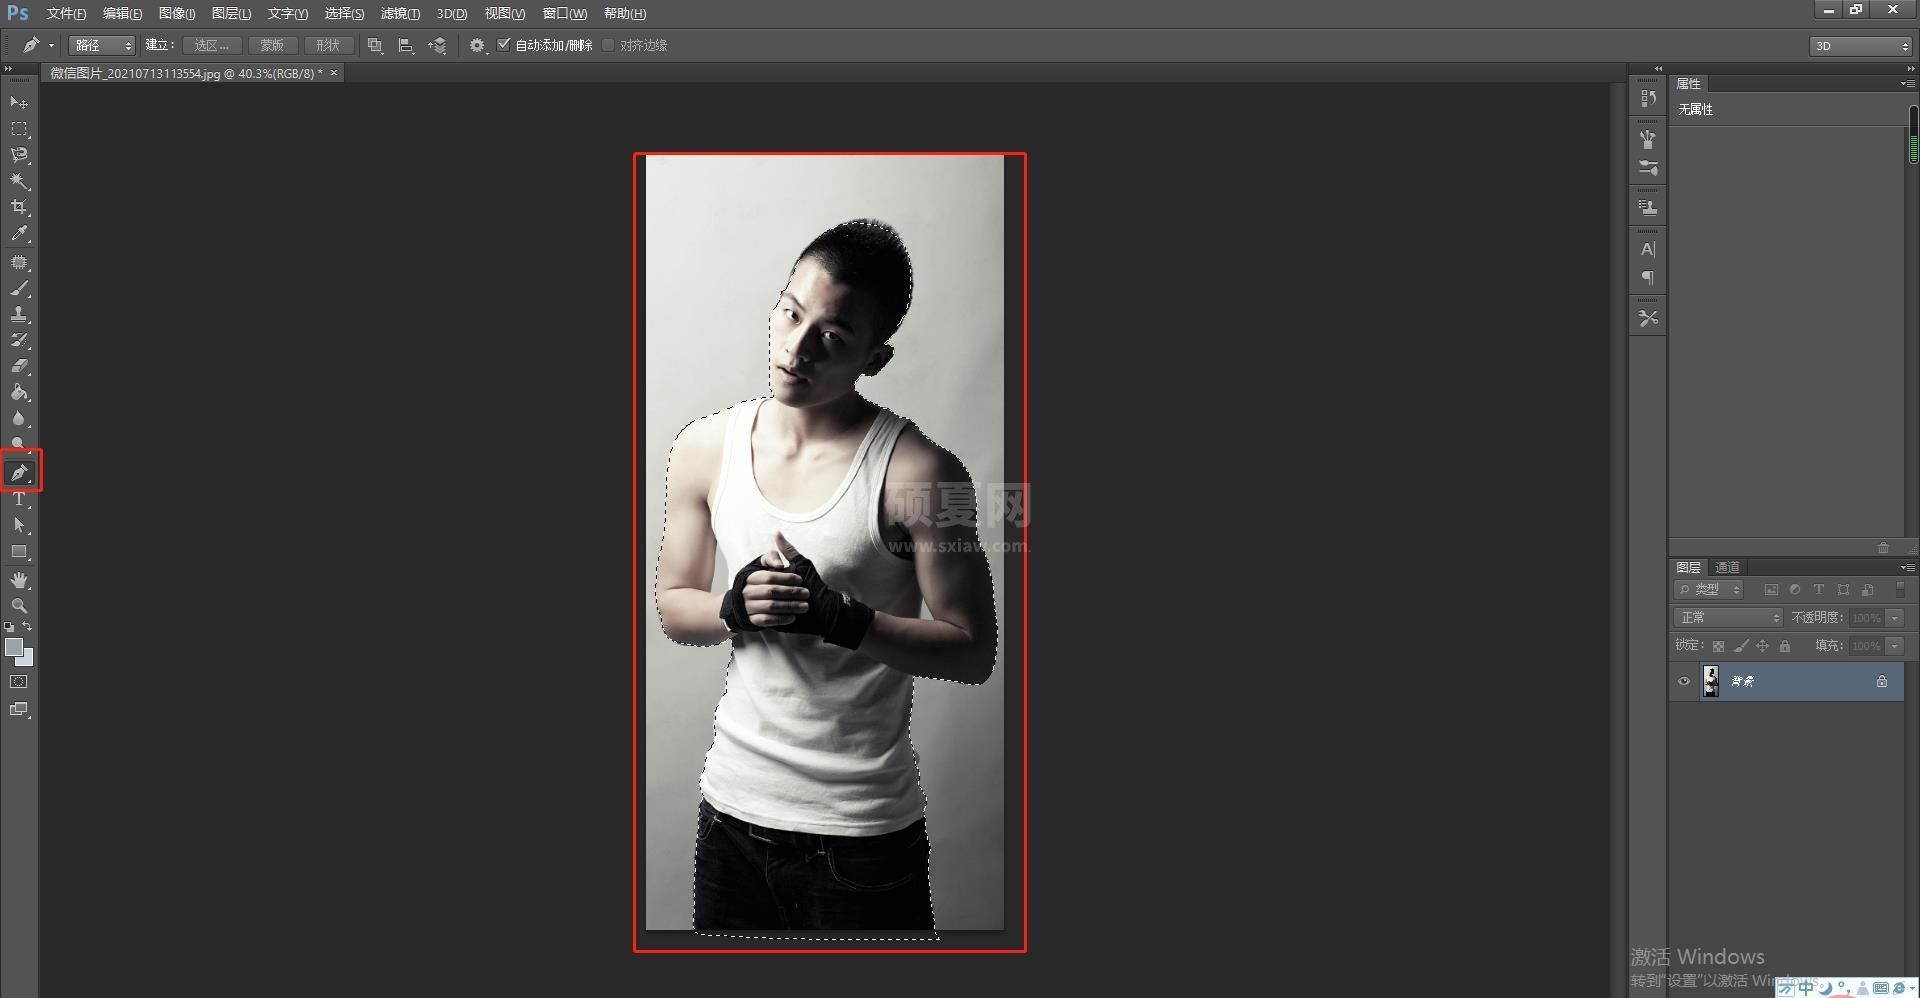Select the Eyedropper tool
This screenshot has height=998, width=1920.
[19, 234]
